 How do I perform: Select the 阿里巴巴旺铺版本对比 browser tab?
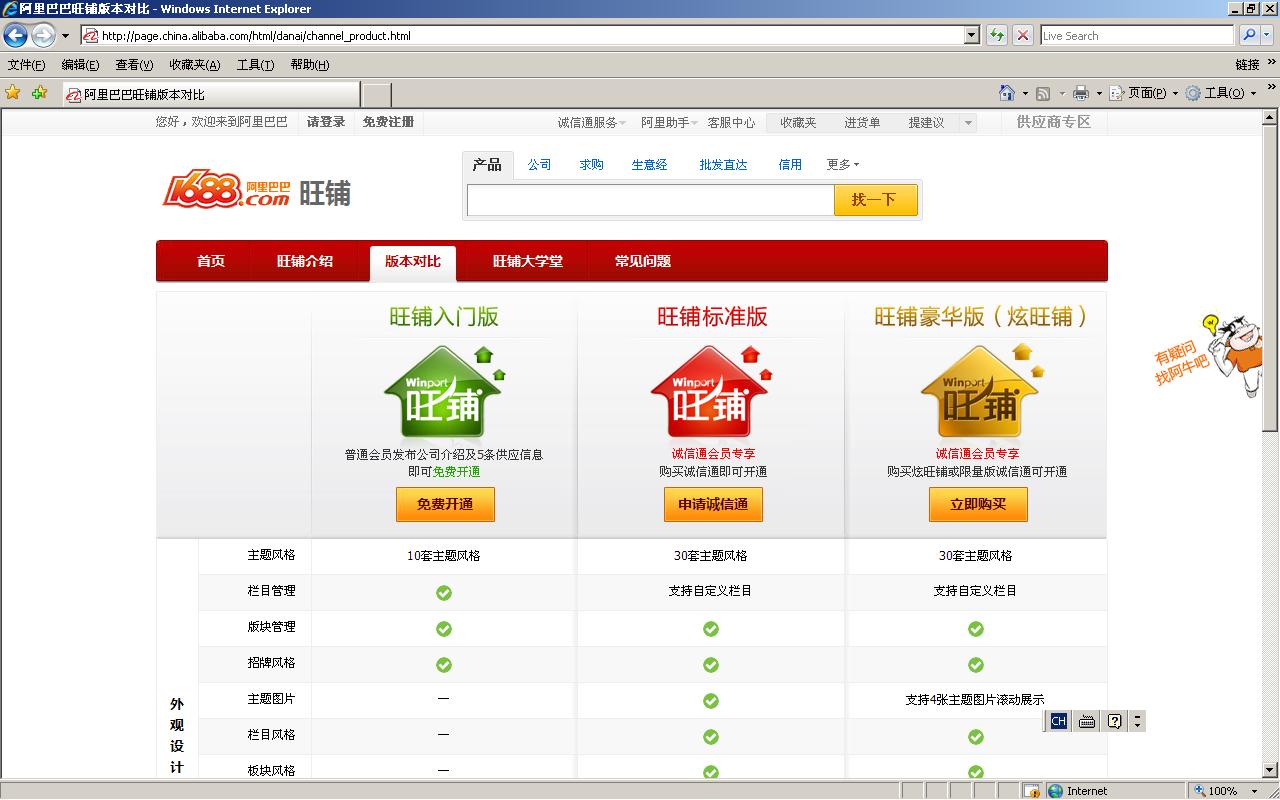211,94
